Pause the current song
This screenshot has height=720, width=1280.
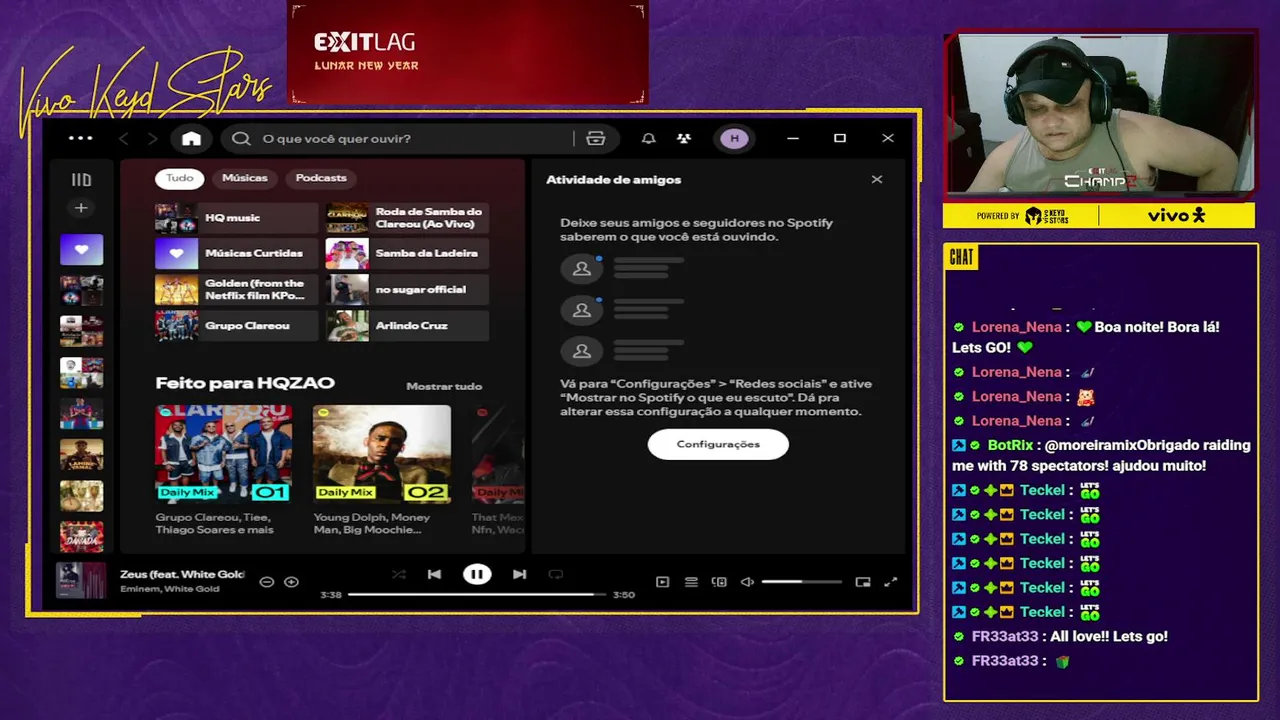tap(477, 574)
